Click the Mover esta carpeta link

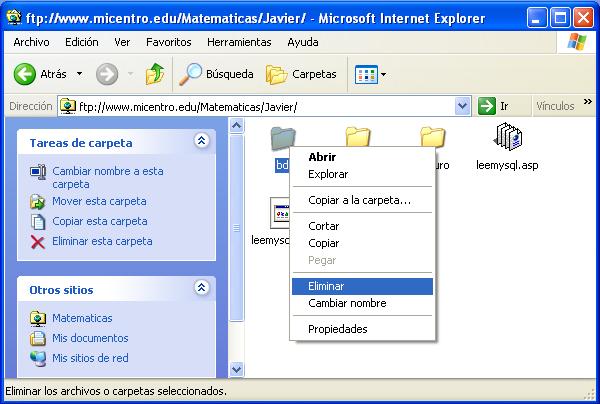[x=99, y=201]
